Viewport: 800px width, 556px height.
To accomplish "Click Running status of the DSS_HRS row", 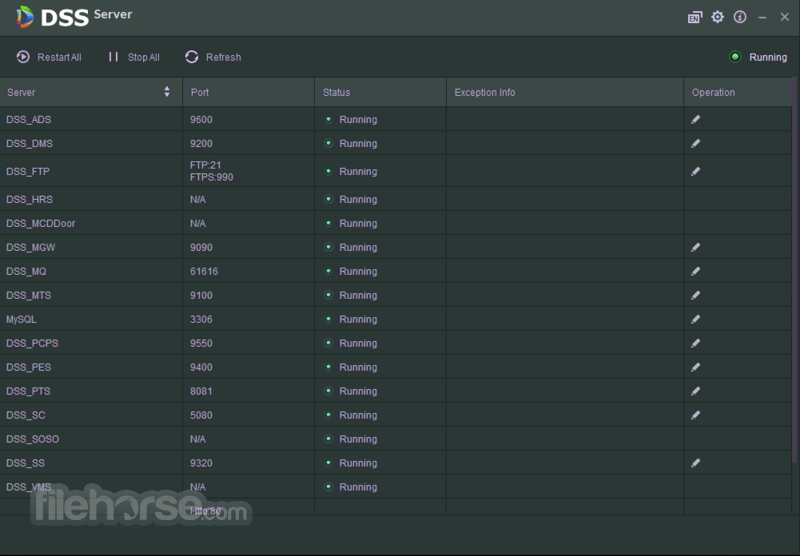I will click(351, 199).
